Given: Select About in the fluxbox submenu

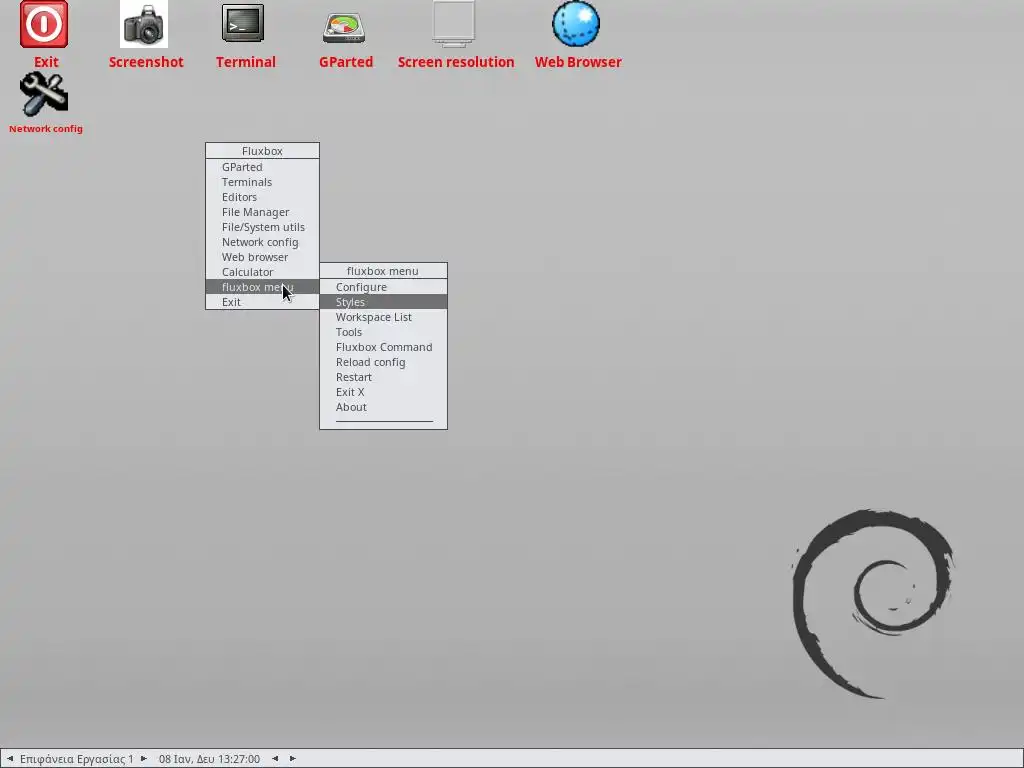Looking at the screenshot, I should pos(383,408).
